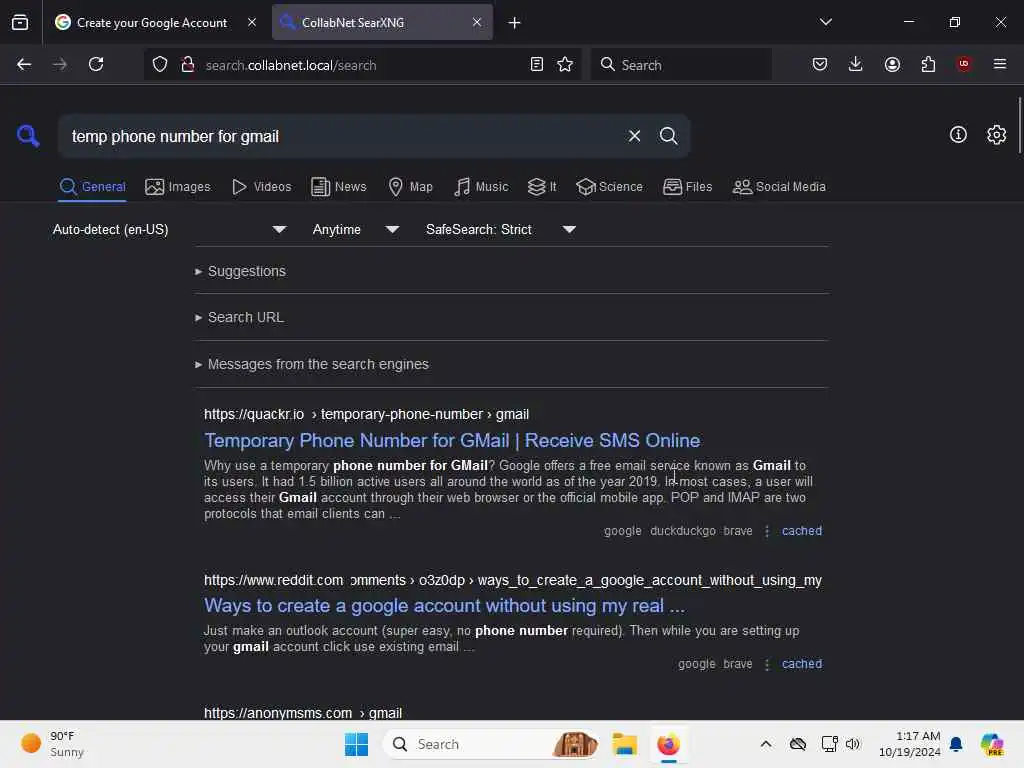Screen dimensions: 1024x768
Task: Expand Messages from the search engines
Action: click(312, 364)
